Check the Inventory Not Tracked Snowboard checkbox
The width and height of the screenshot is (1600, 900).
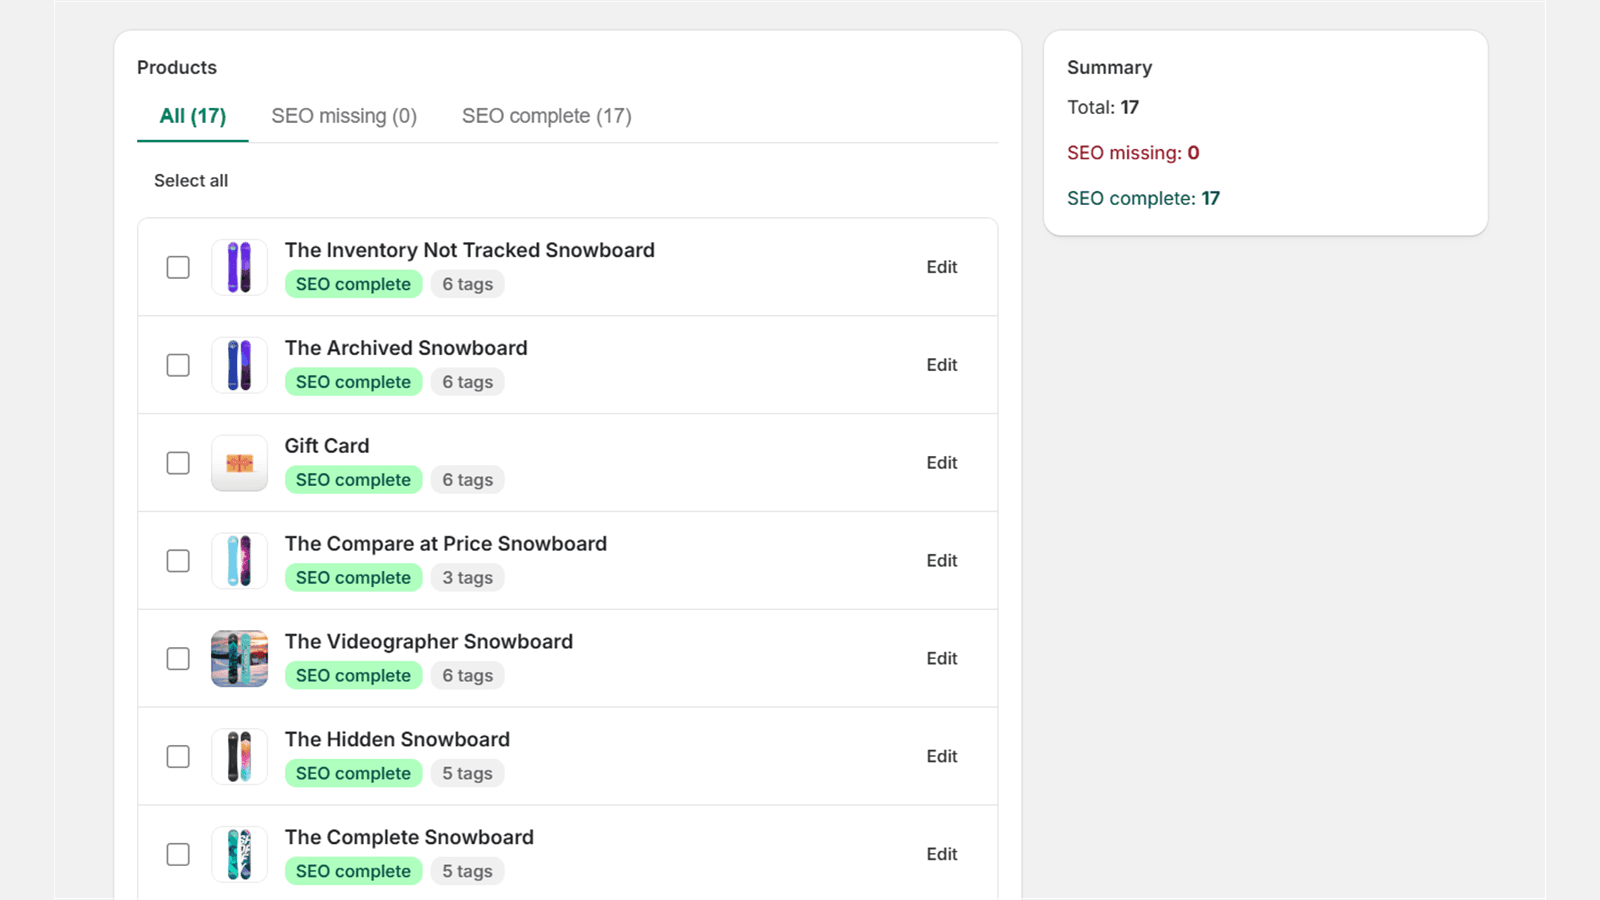(178, 267)
